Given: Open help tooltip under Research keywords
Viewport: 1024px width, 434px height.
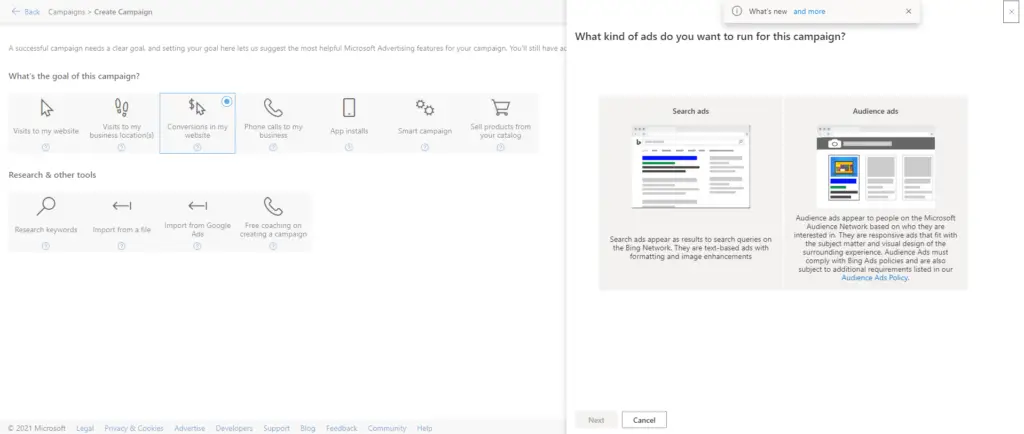Looking at the screenshot, I should coord(46,246).
